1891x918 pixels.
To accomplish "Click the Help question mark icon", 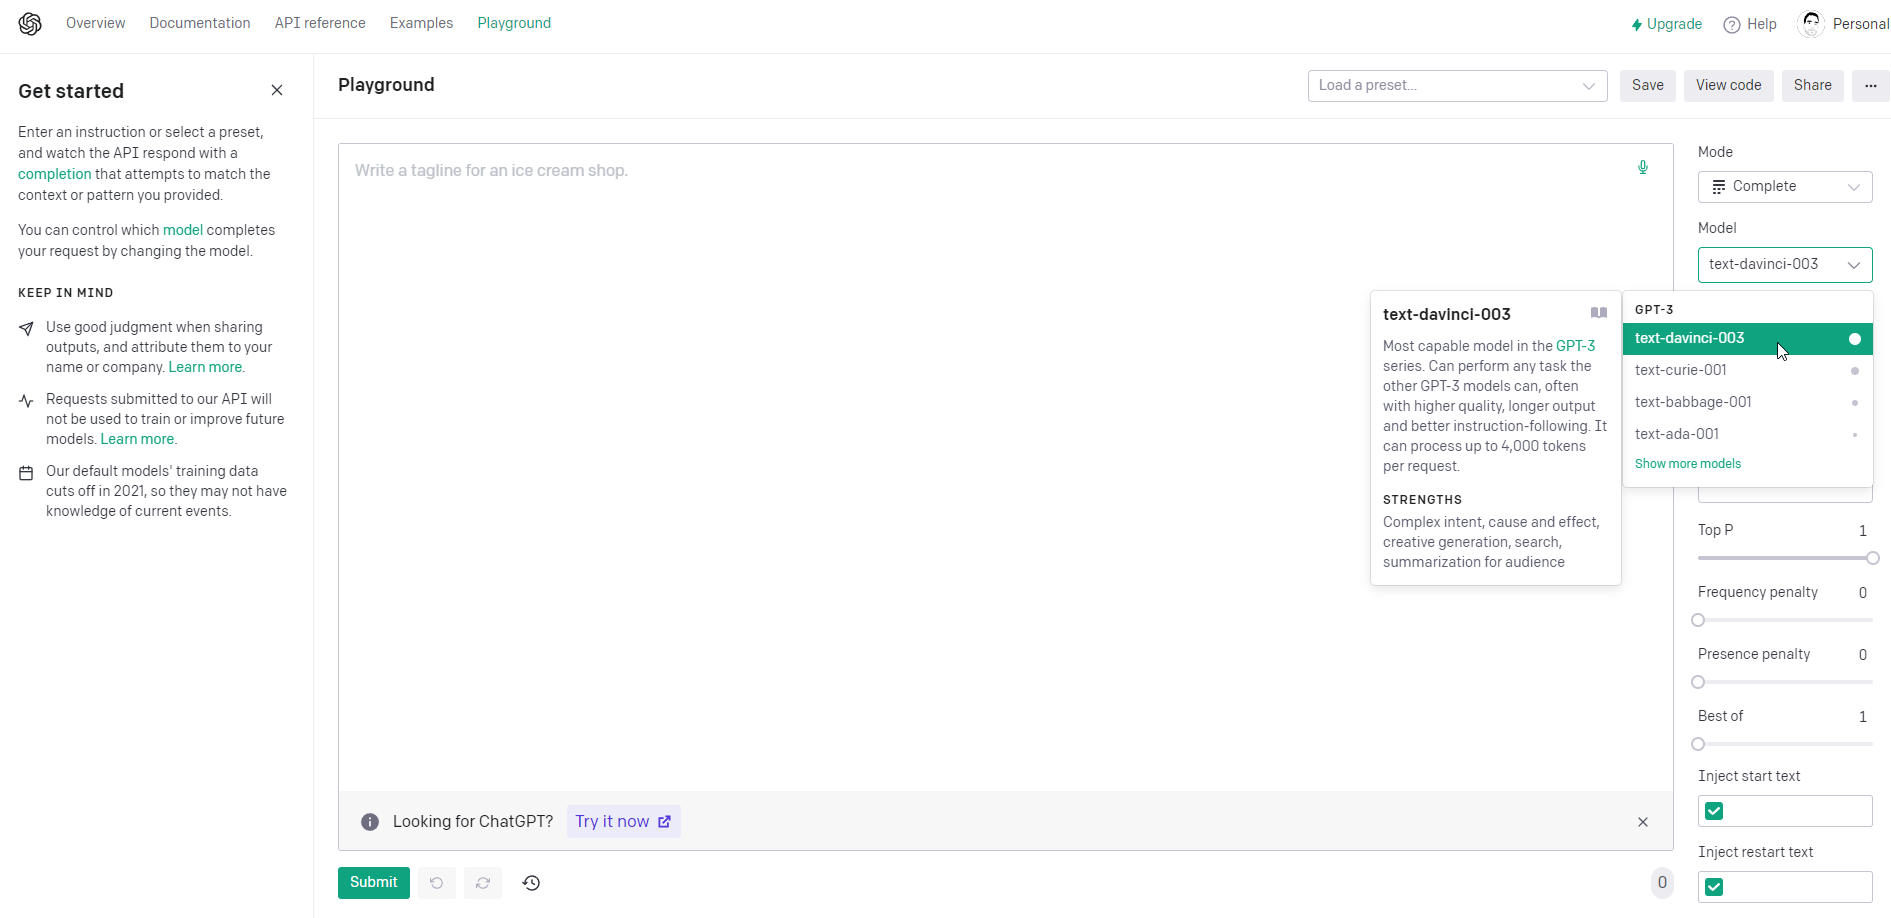I will coord(1732,25).
